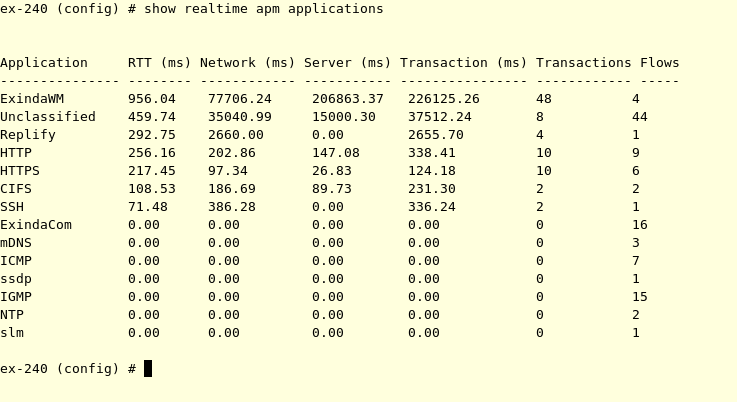The height and width of the screenshot is (402, 737).
Task: Select the CIFS application text
Action: 16,189
